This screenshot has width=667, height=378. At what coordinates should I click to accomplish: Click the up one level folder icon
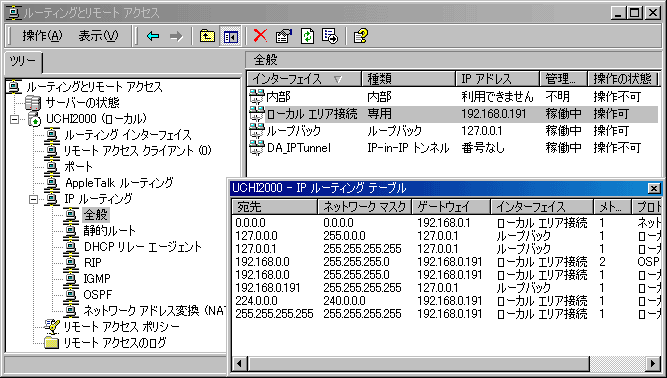[207, 37]
